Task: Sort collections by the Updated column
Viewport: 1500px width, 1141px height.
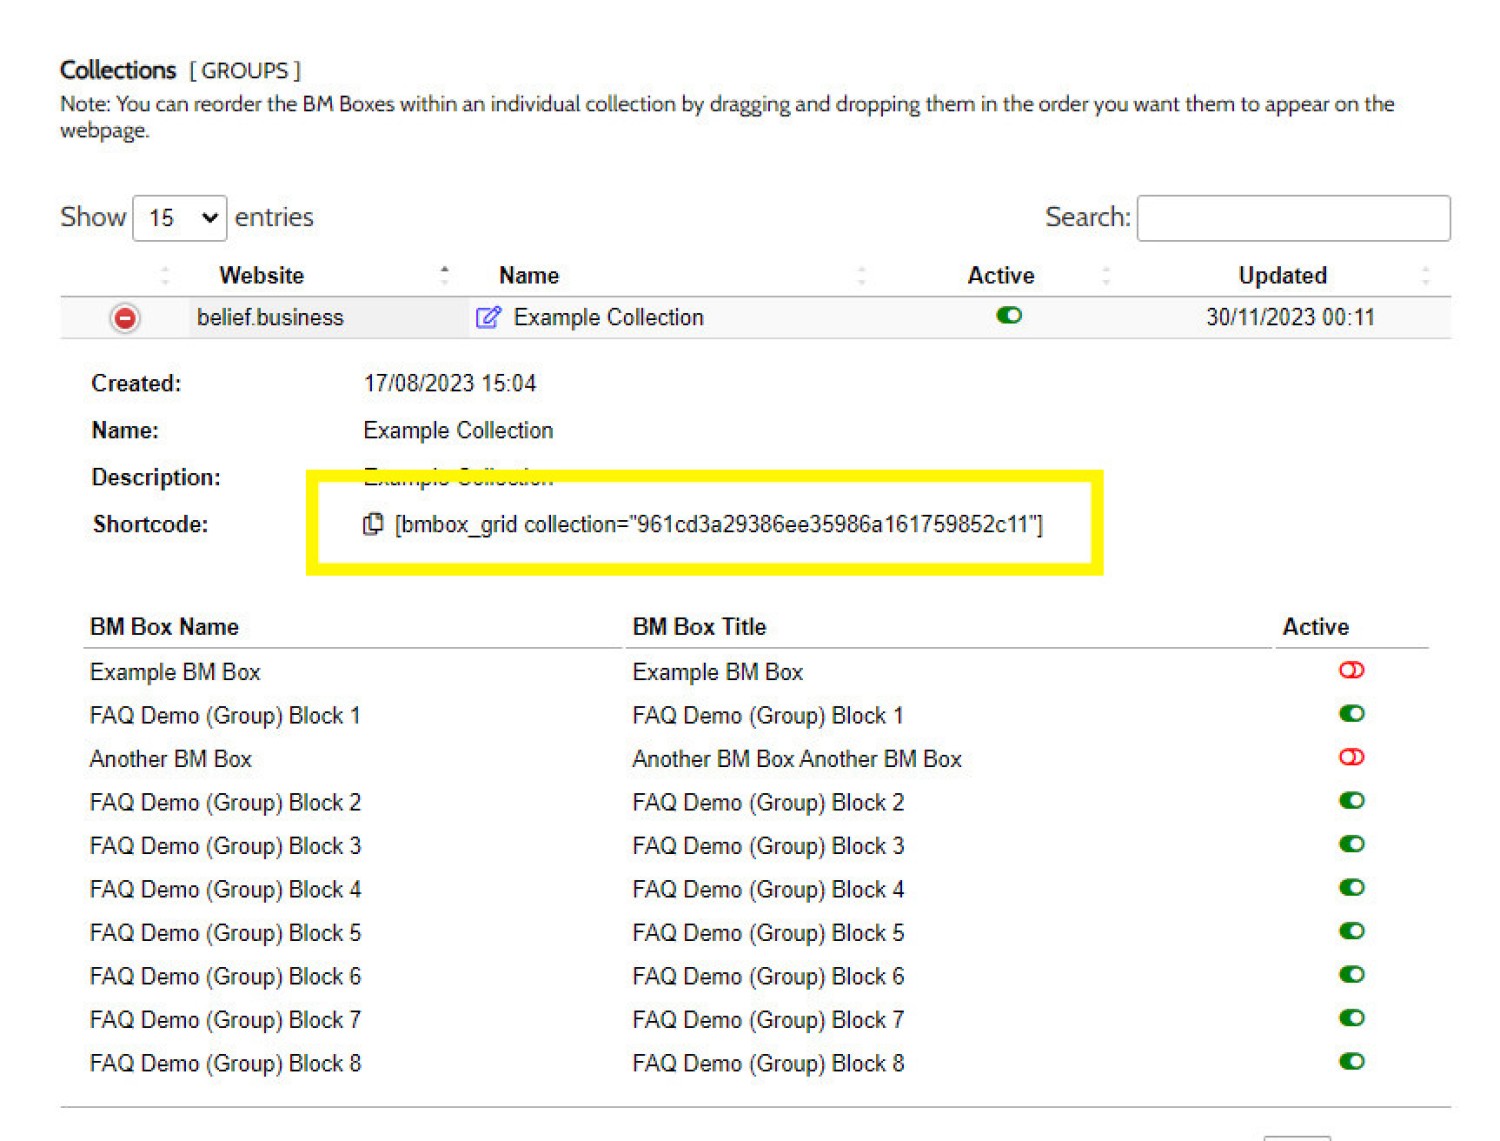Action: click(x=1282, y=275)
